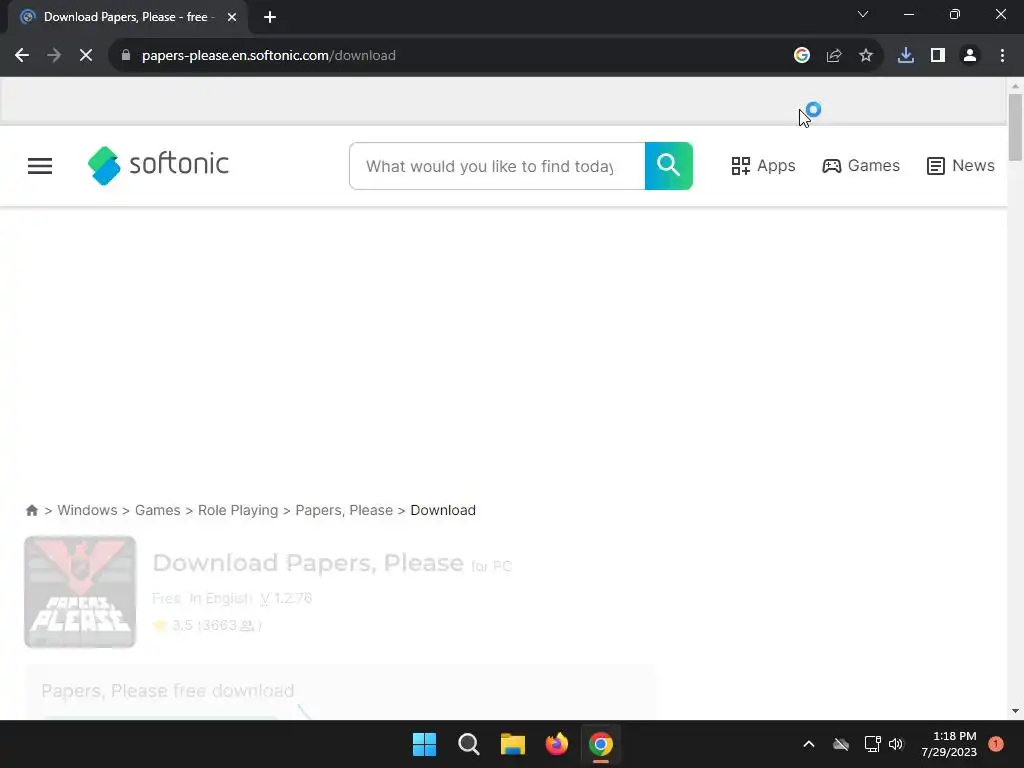Open clock showing 1:18 PM
This screenshot has width=1024, height=768.
949,744
